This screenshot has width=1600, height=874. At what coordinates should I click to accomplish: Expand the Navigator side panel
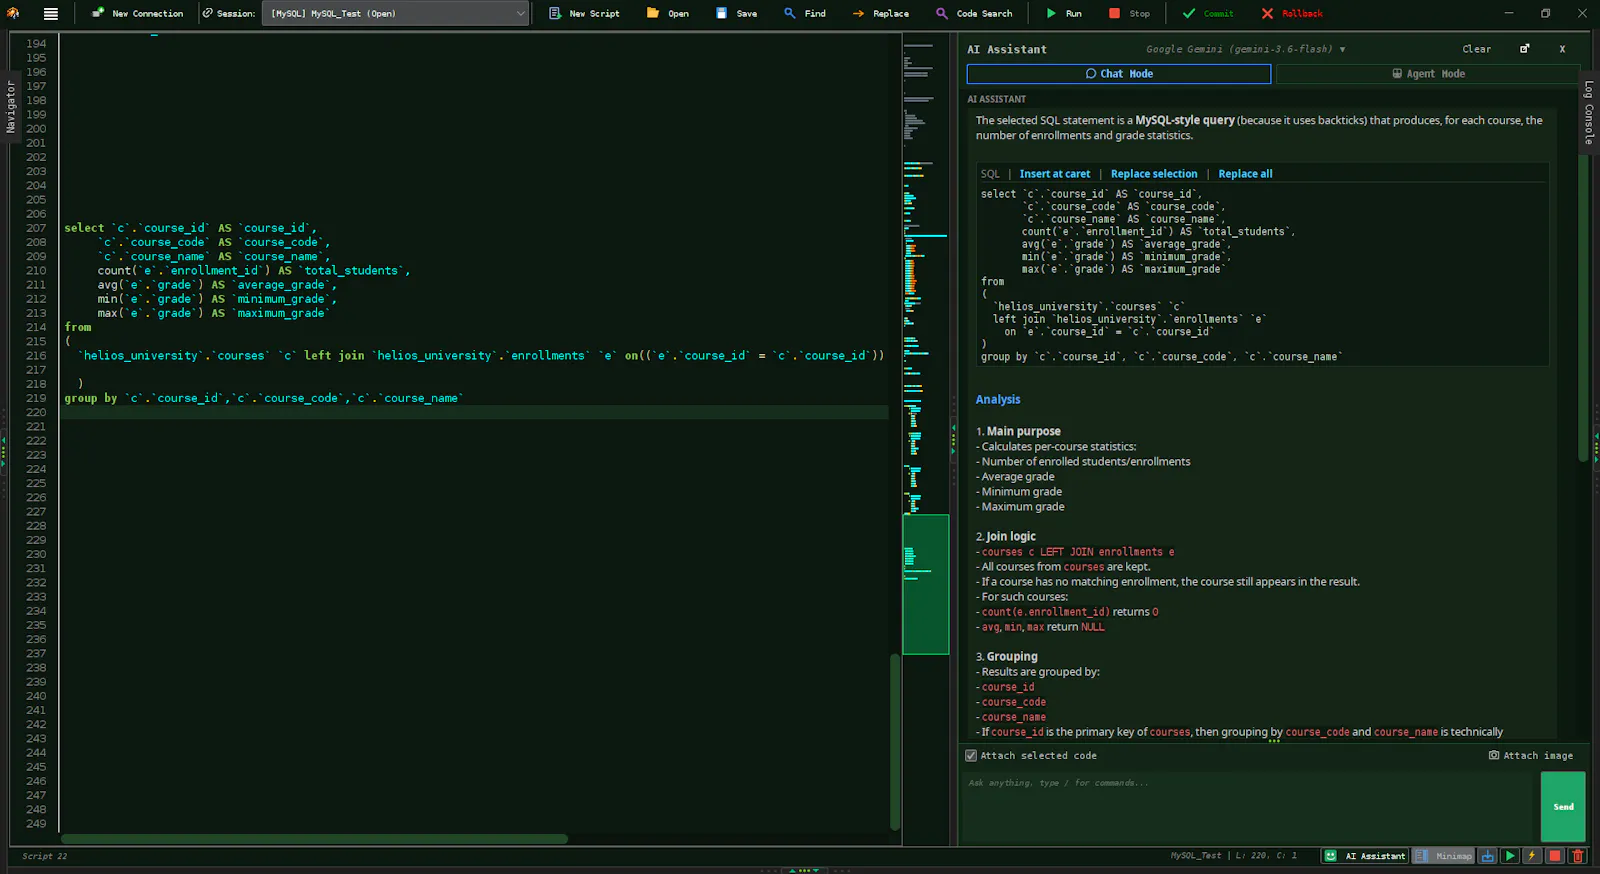tap(11, 107)
